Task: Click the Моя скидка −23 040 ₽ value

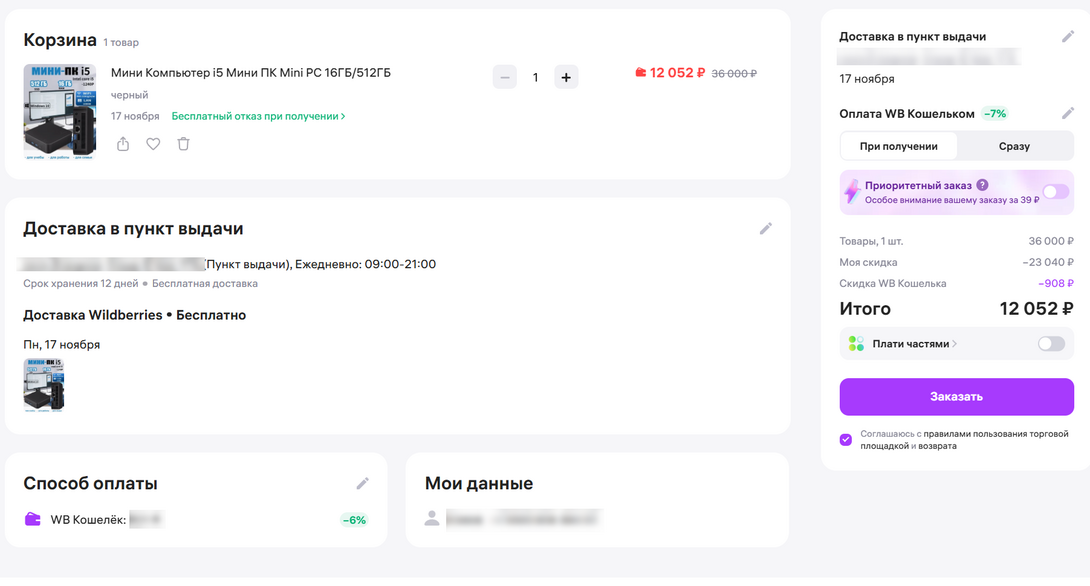Action: [x=1048, y=262]
